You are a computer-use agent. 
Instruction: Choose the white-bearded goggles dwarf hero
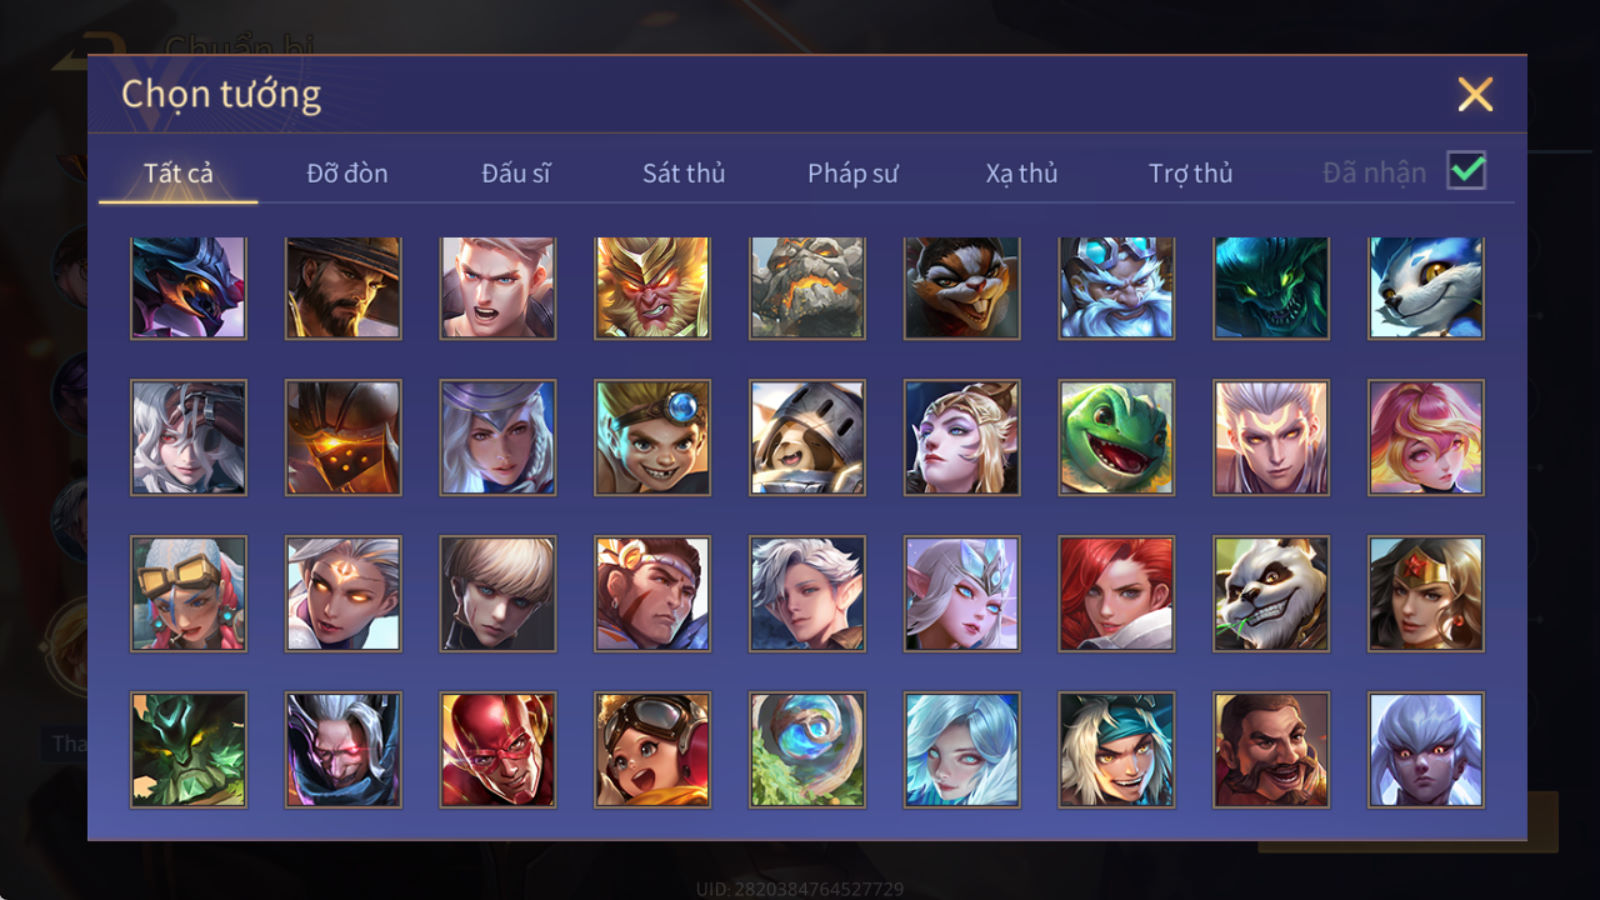(1116, 288)
